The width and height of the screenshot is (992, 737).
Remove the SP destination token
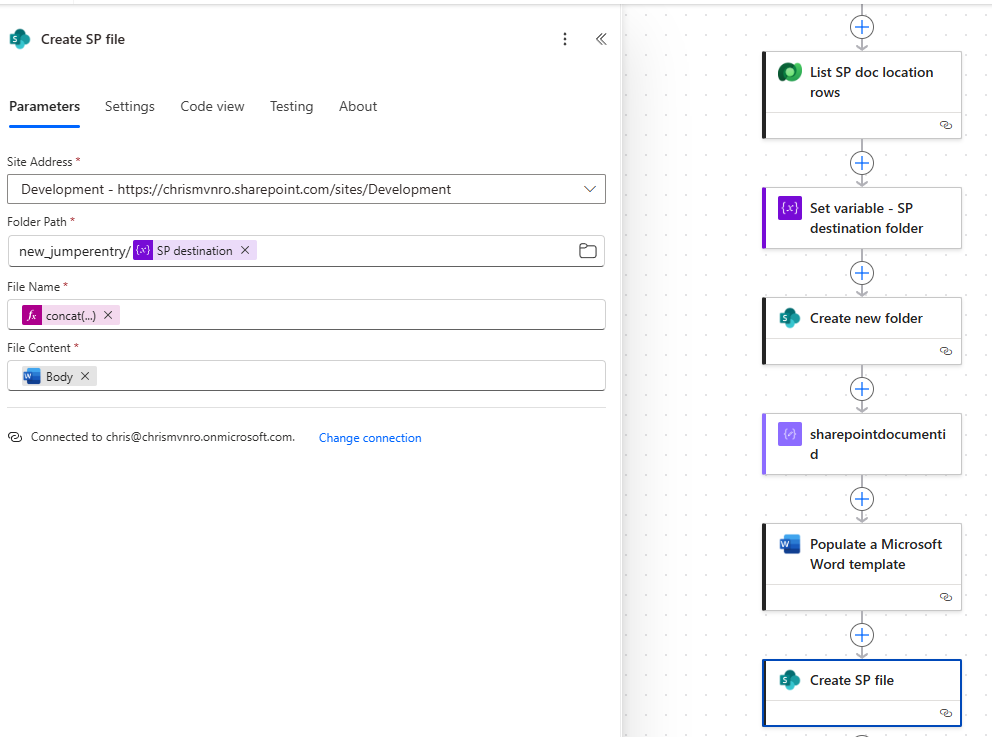(245, 251)
